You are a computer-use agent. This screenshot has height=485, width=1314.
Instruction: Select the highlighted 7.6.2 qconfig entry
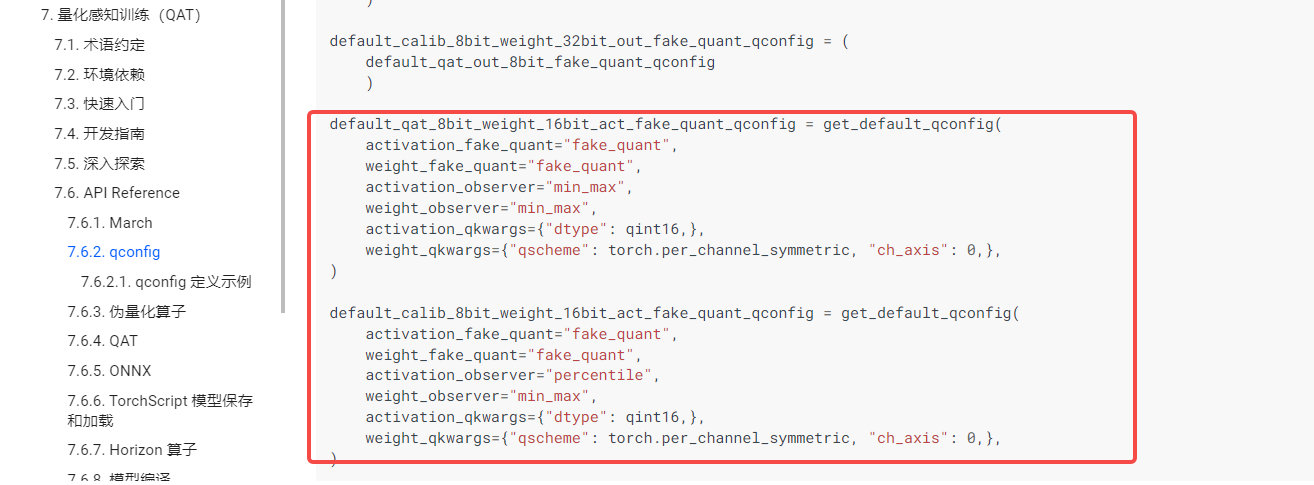[113, 252]
